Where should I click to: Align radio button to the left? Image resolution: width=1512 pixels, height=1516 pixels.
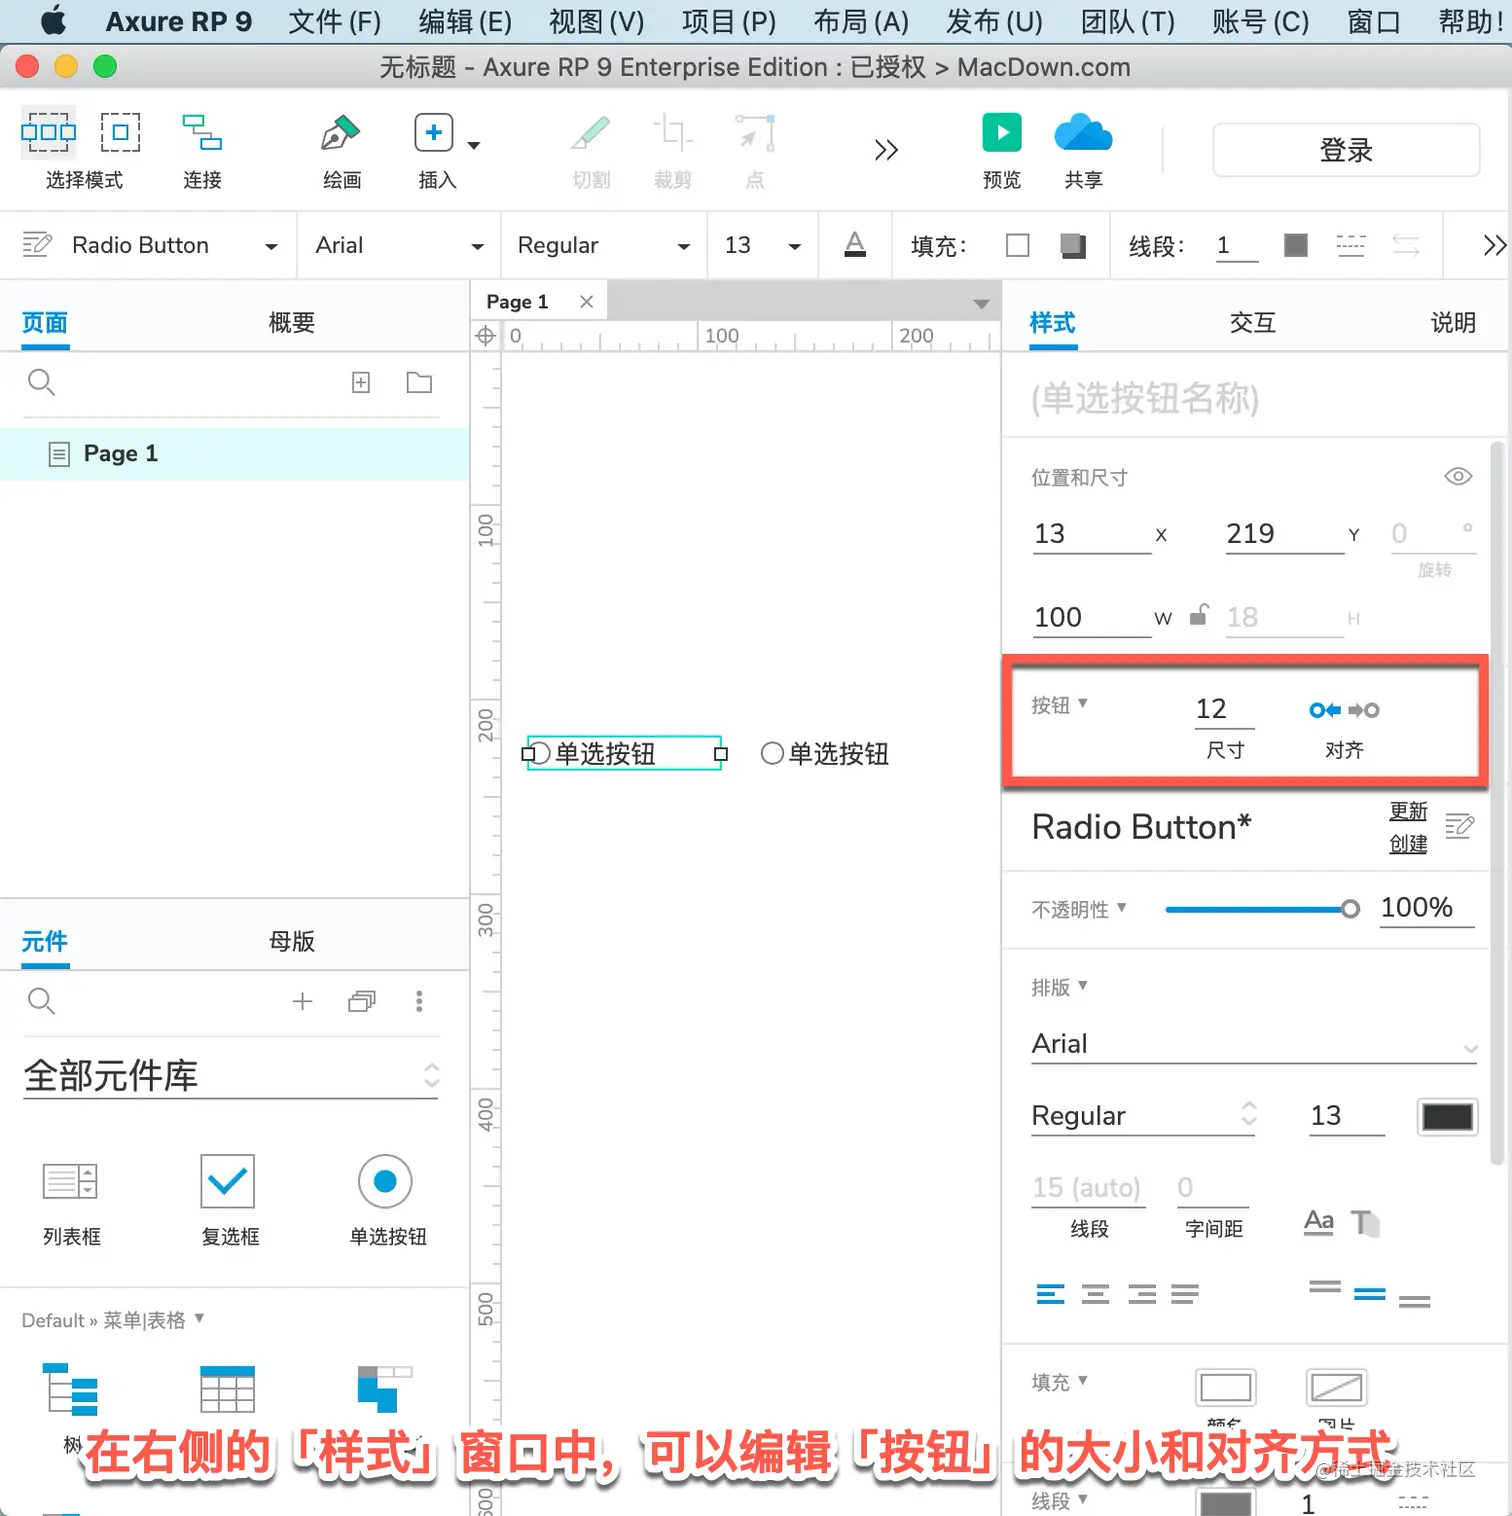[1325, 710]
